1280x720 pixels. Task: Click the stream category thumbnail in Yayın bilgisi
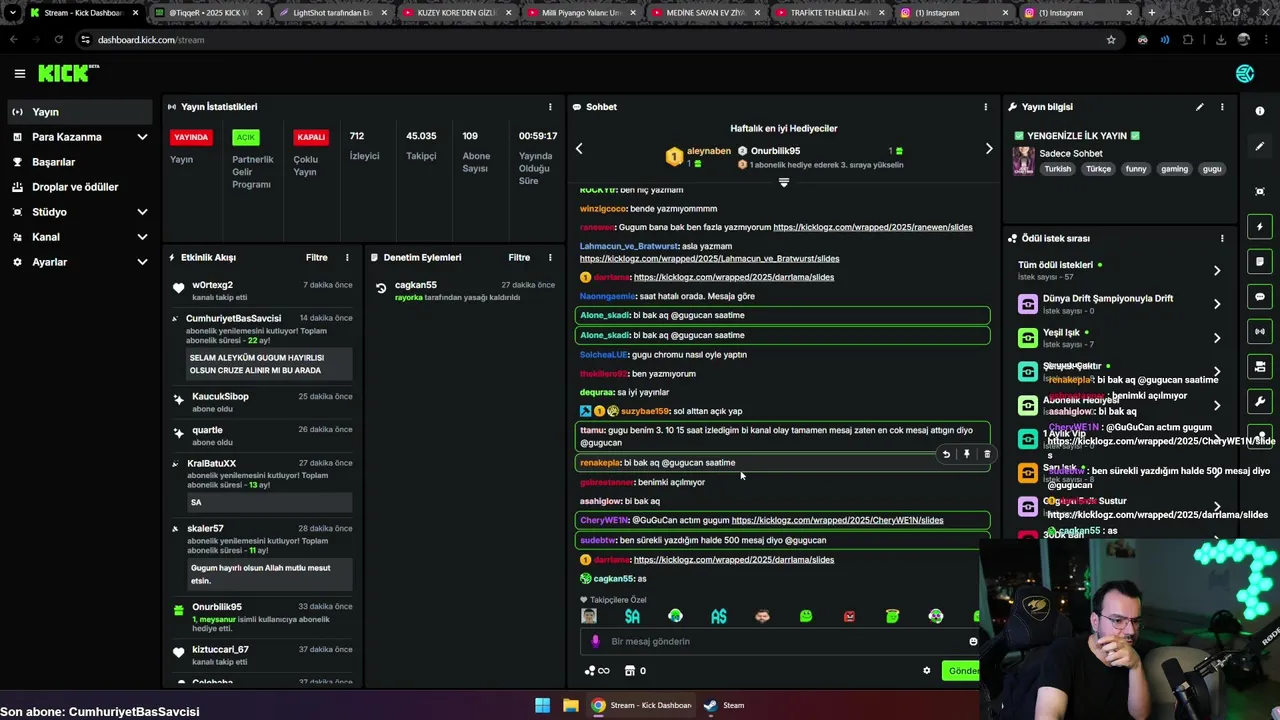coord(1023,160)
